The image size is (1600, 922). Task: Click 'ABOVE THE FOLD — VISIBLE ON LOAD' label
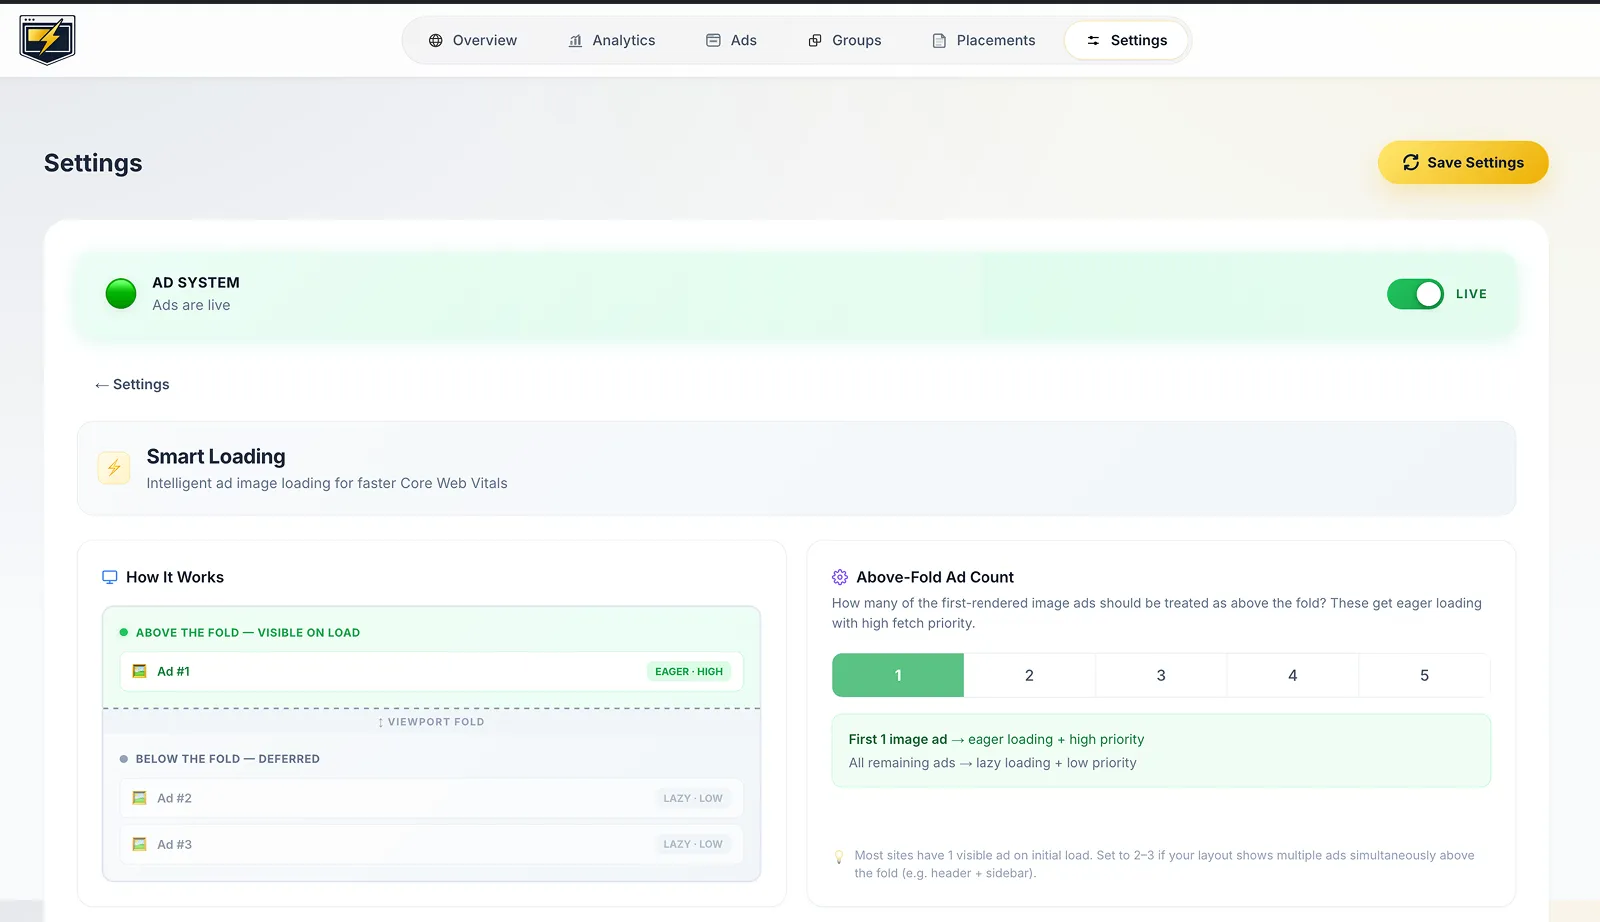click(x=248, y=633)
